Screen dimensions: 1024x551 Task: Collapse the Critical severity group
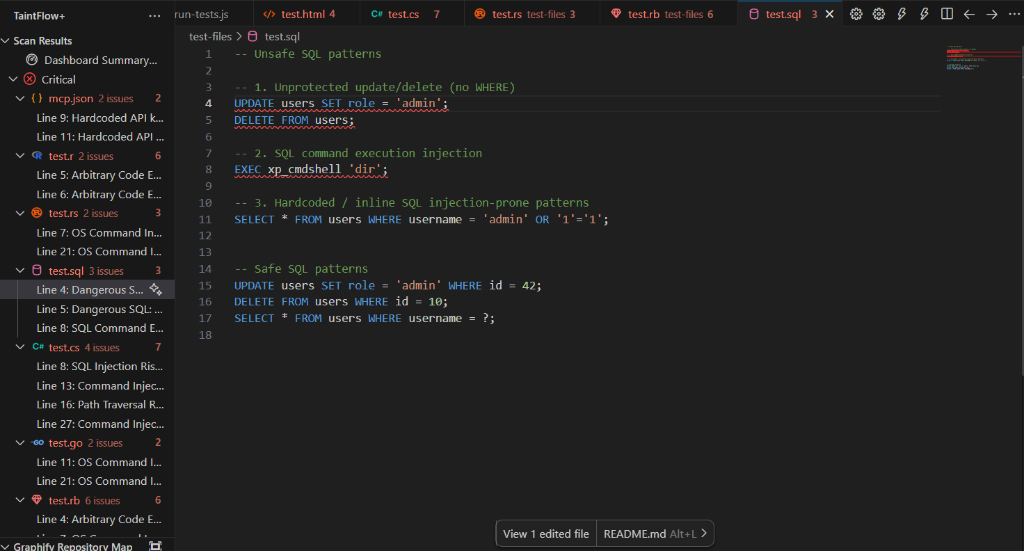coord(12,79)
